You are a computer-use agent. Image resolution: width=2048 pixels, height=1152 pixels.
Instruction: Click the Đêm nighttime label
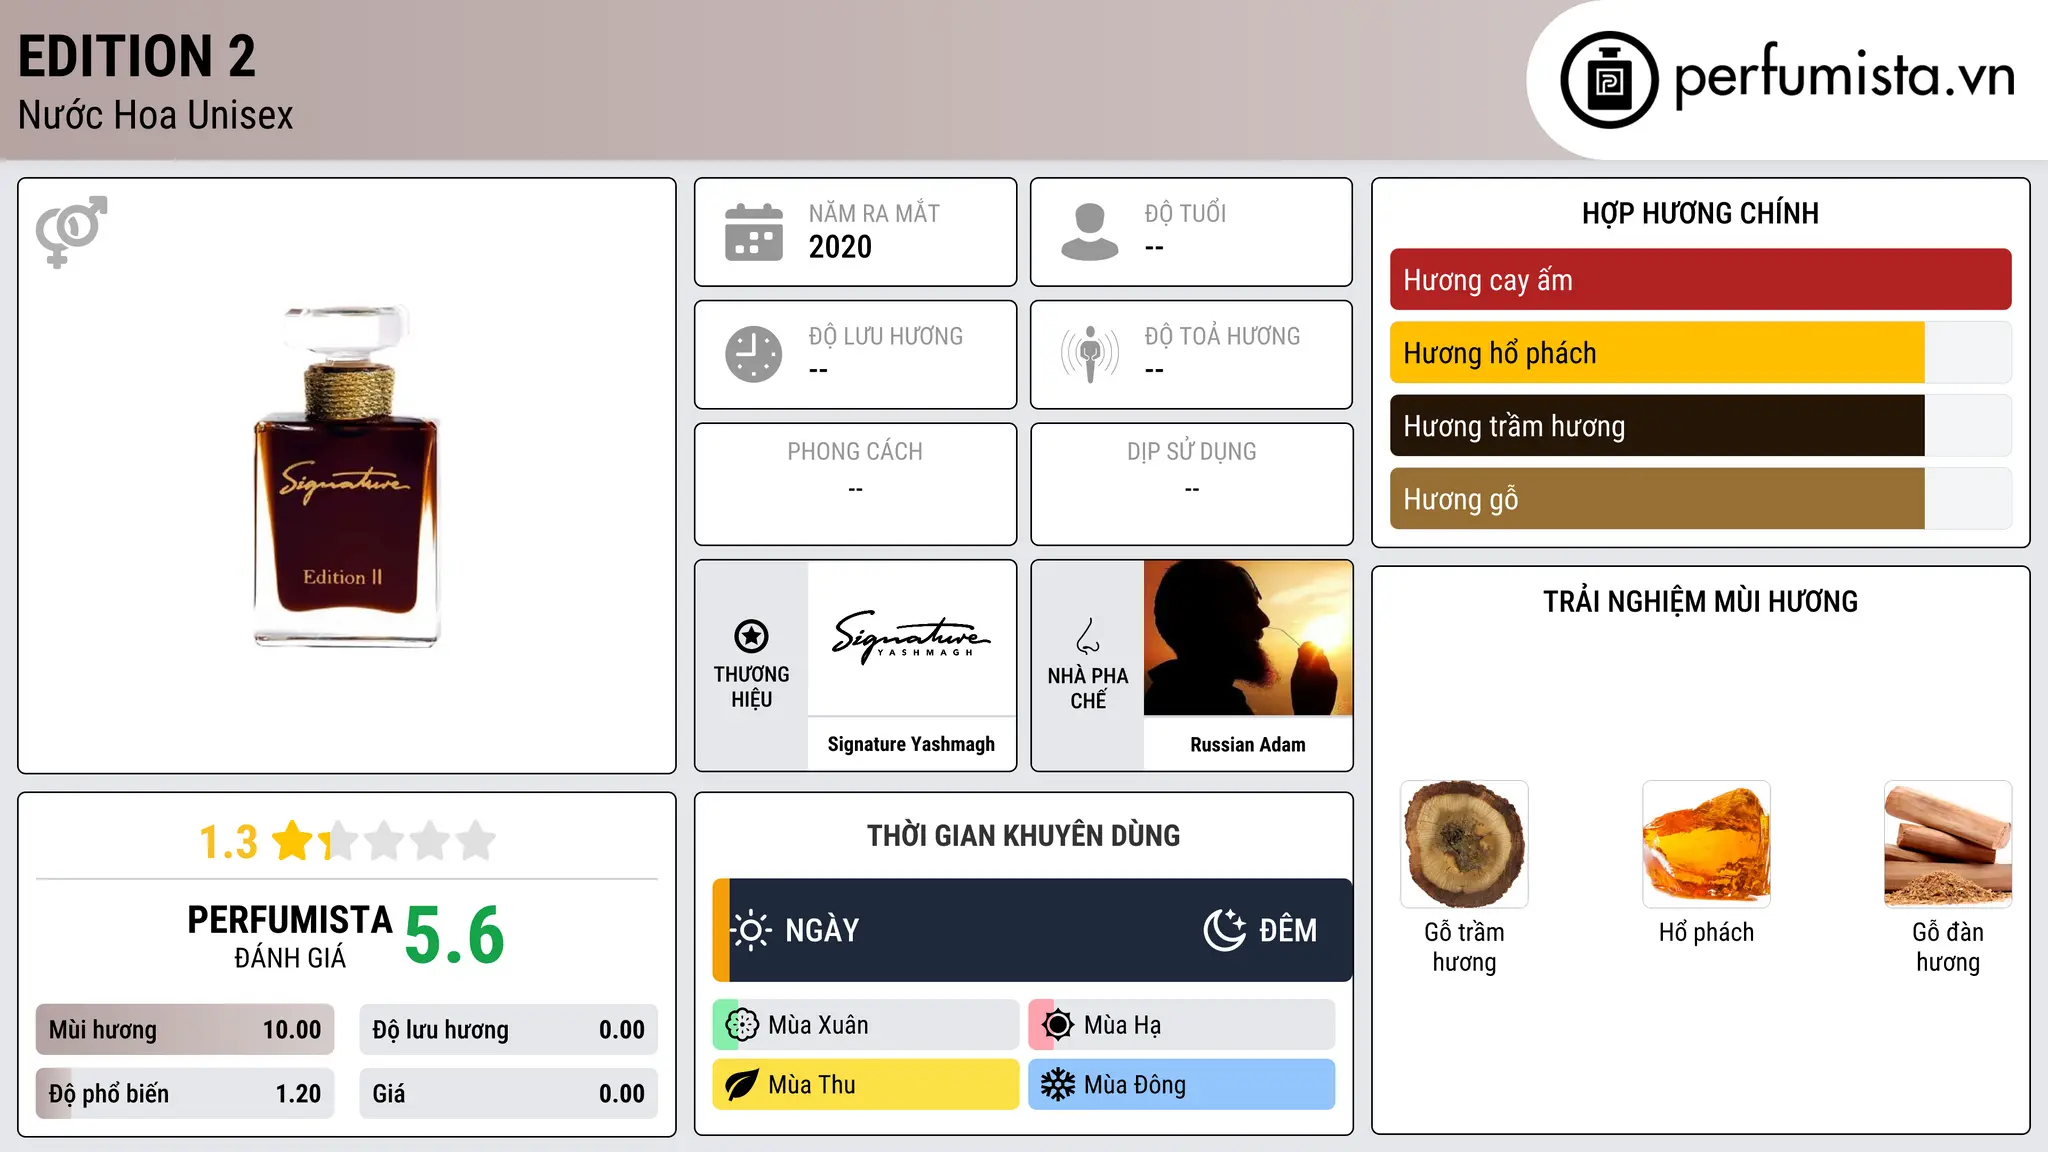(x=1288, y=930)
